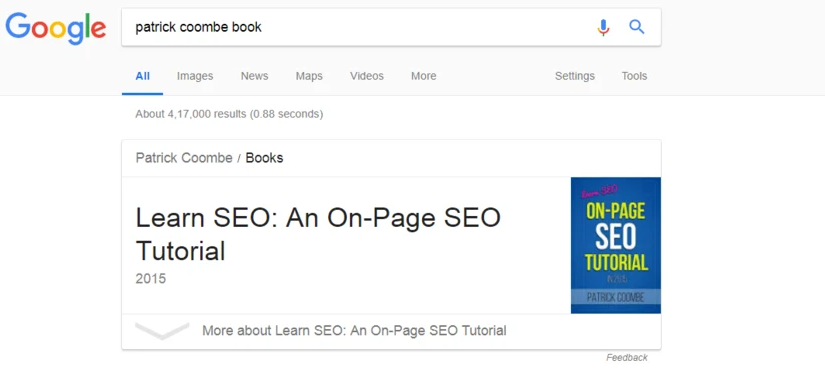Open the Videos tab

pyautogui.click(x=367, y=76)
